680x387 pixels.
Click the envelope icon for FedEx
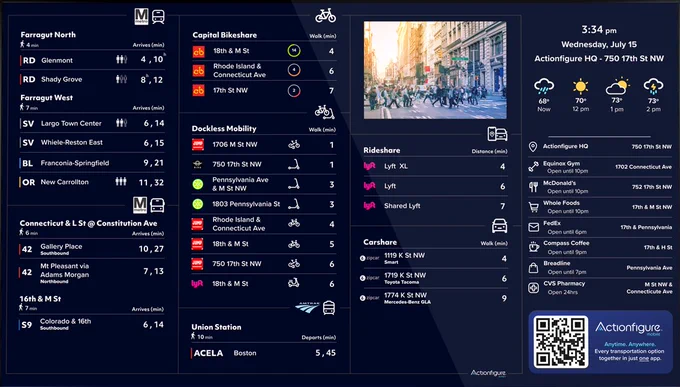[x=533, y=227]
